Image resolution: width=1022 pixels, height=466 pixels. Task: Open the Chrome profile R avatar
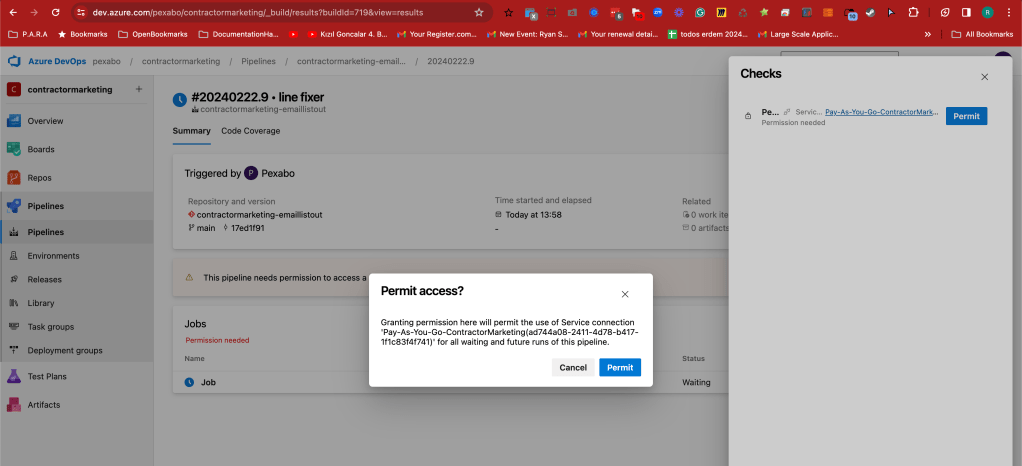pyautogui.click(x=988, y=12)
